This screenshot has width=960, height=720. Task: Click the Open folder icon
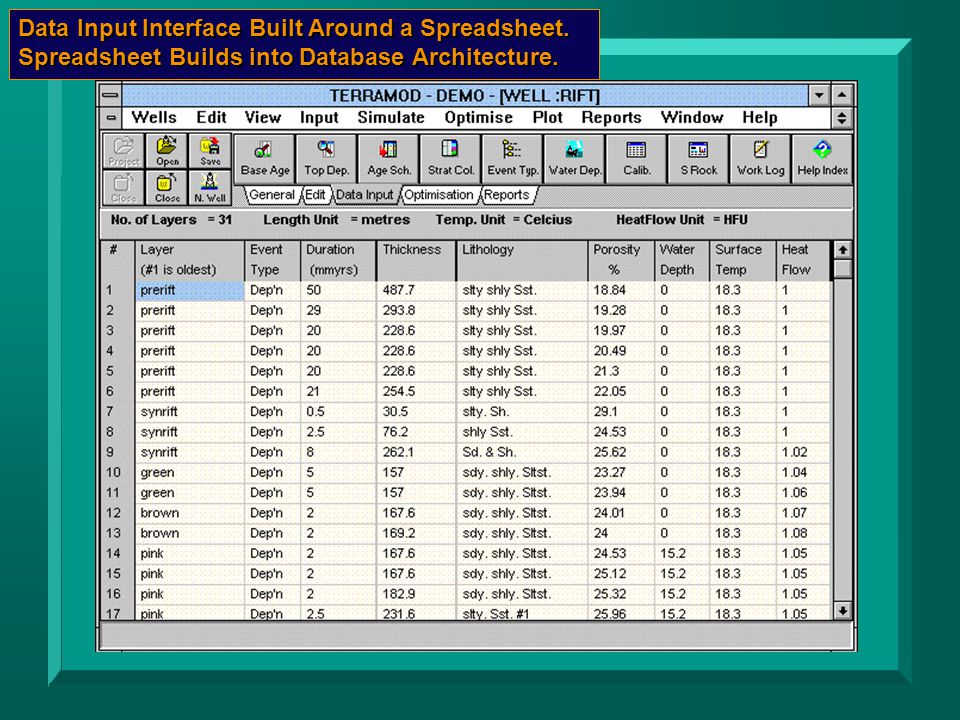click(x=167, y=151)
